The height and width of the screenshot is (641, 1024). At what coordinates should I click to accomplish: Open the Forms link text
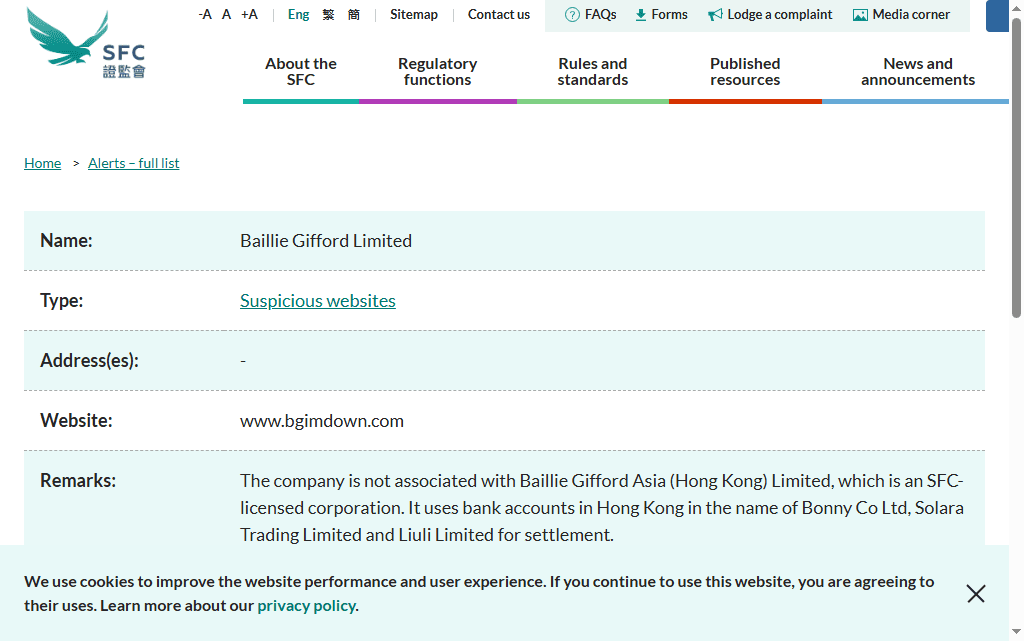669,14
